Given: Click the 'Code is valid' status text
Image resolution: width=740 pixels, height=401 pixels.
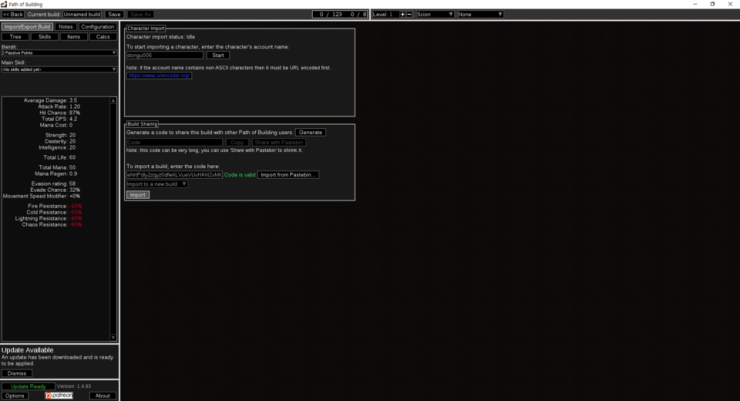Looking at the screenshot, I should tap(240, 175).
